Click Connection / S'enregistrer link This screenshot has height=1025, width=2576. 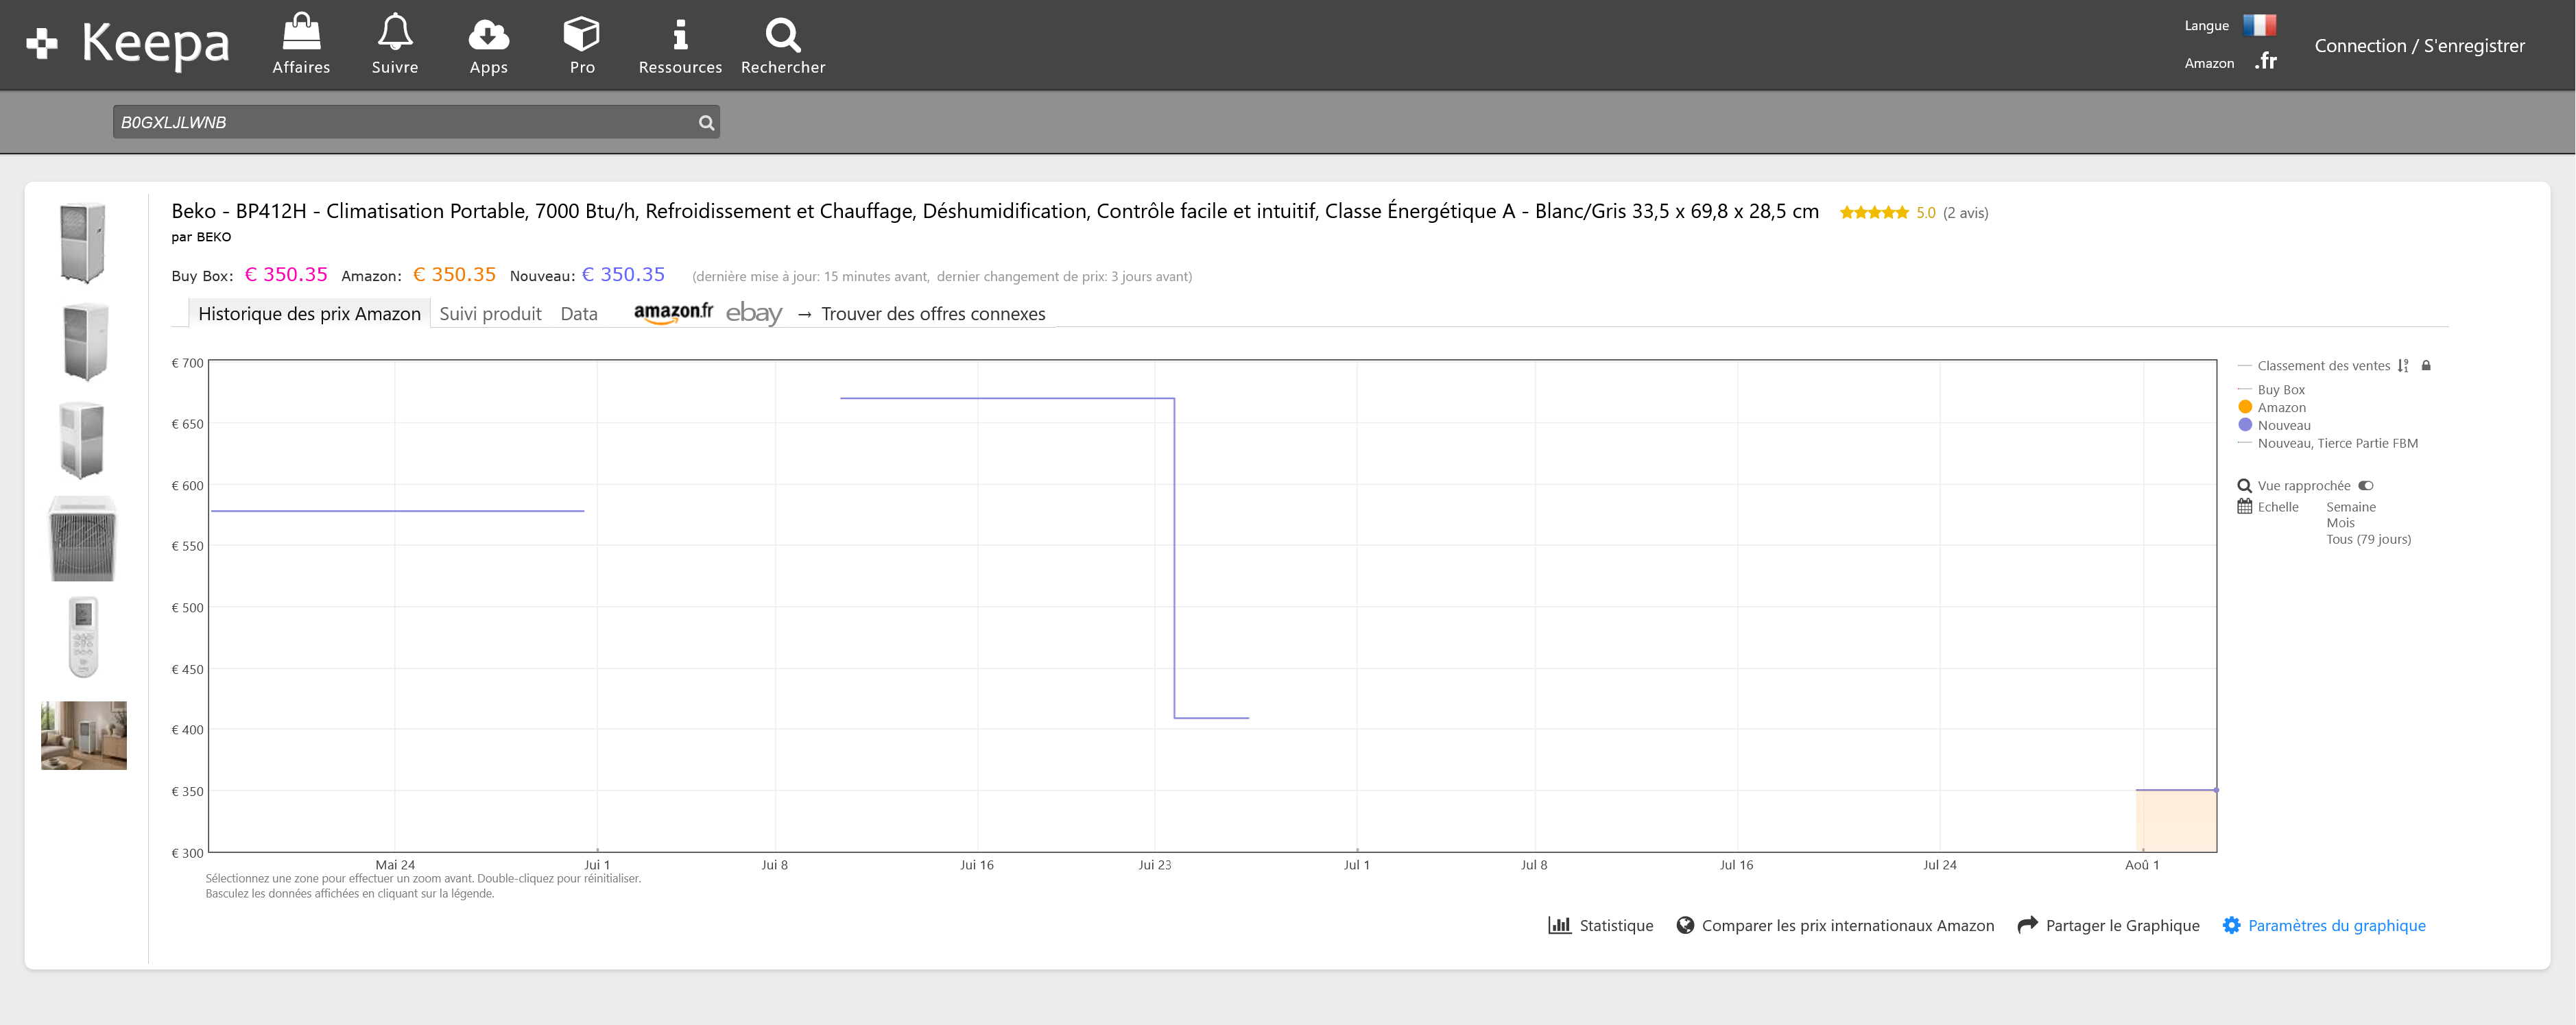(2419, 46)
